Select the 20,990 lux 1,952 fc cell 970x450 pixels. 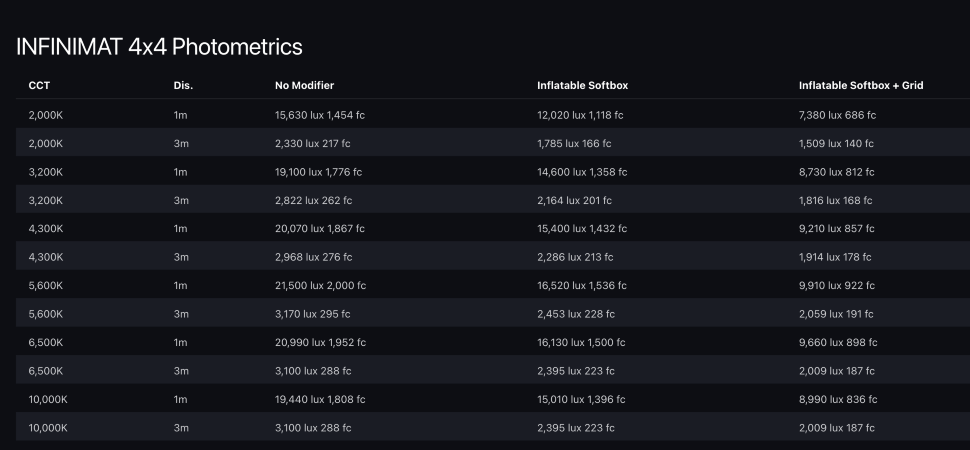point(321,342)
